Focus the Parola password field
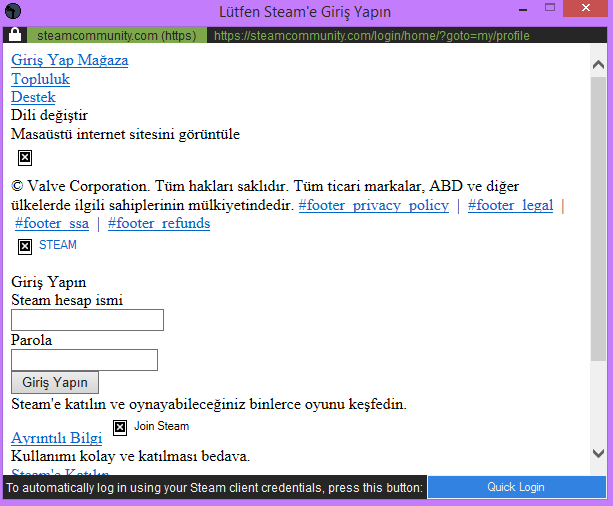Screen dimensions: 613x506 coord(84,360)
